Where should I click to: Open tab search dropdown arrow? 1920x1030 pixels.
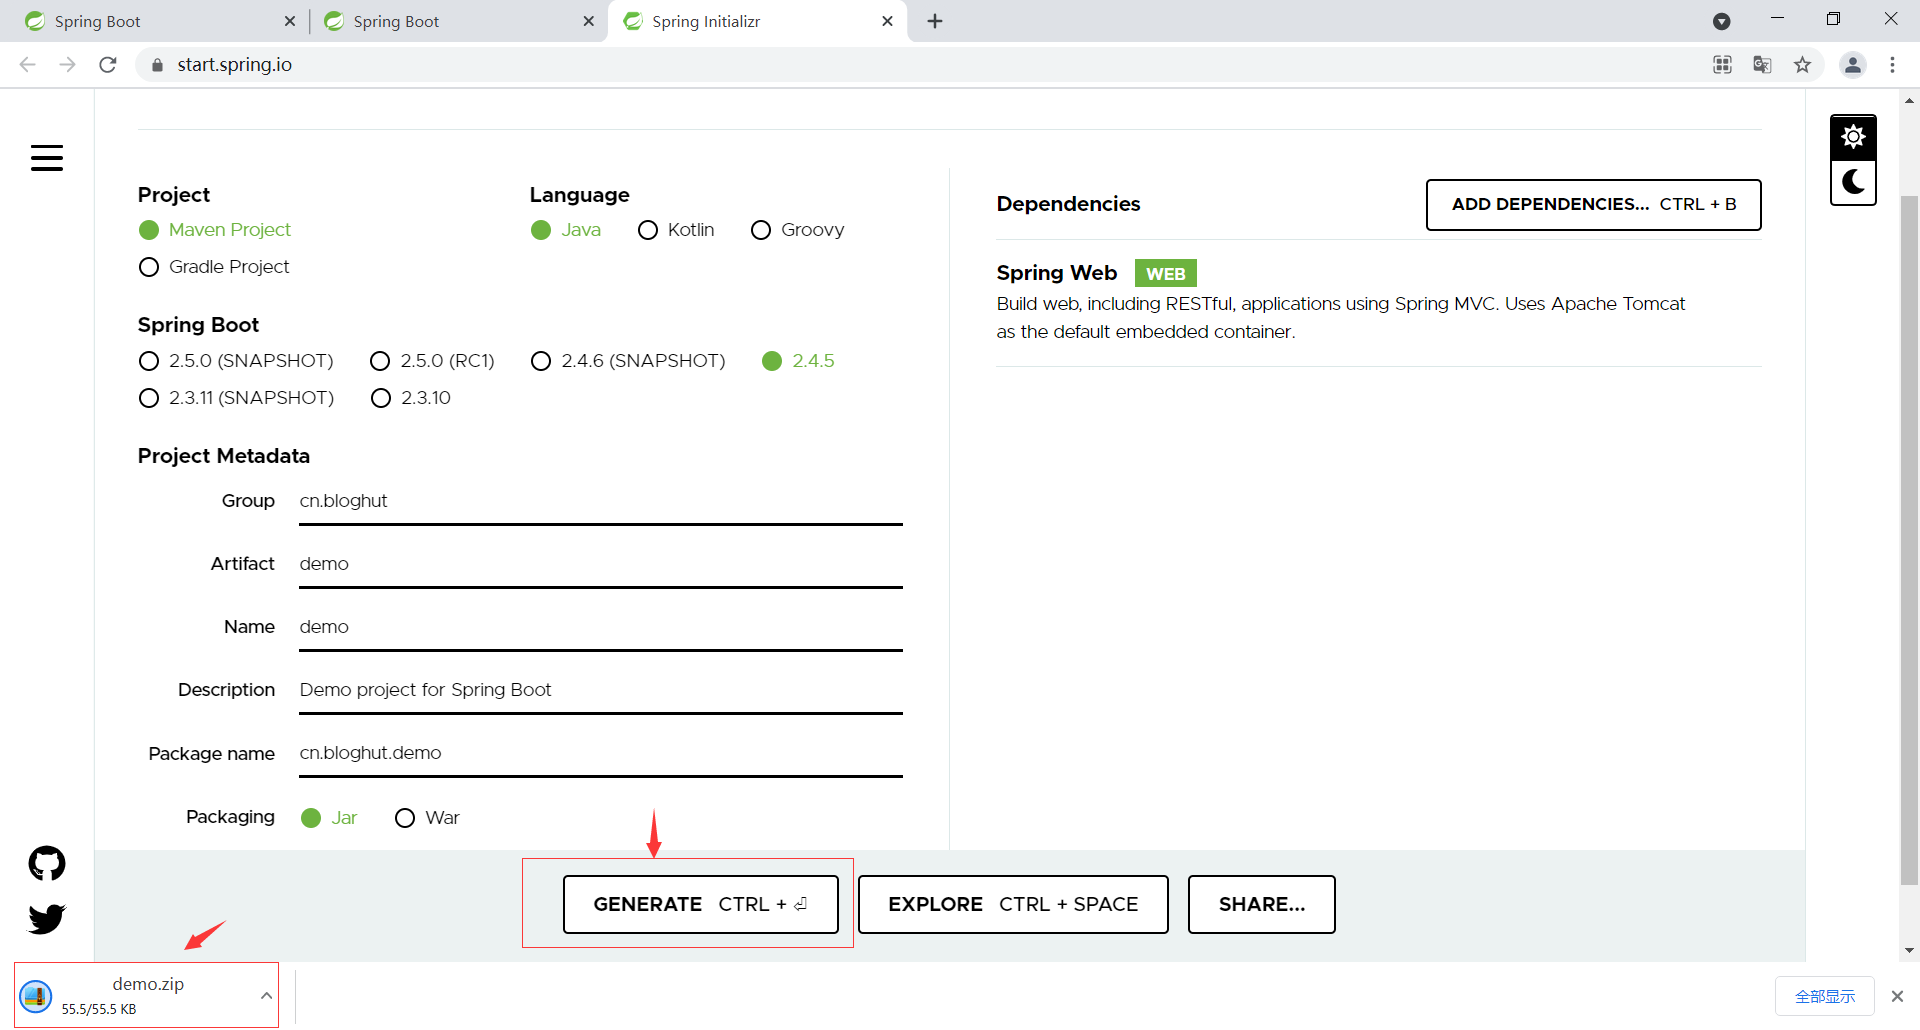pyautogui.click(x=1721, y=21)
